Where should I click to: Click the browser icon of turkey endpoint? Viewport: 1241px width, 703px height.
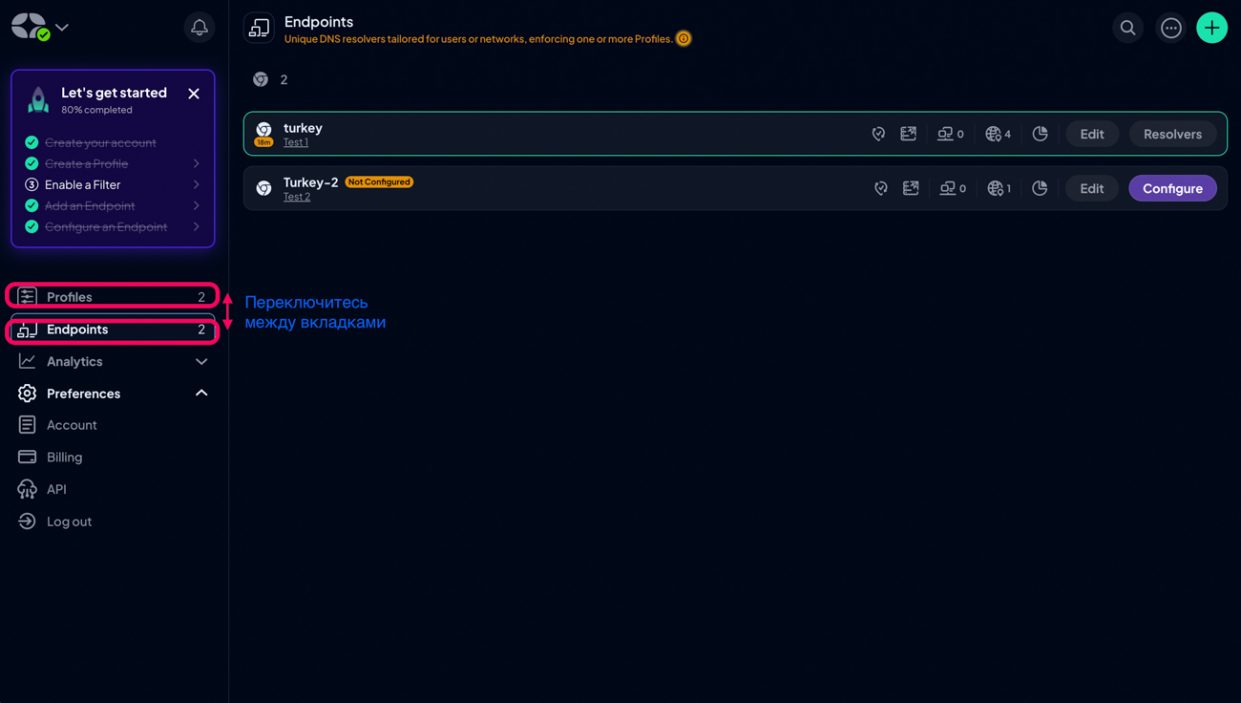[264, 129]
